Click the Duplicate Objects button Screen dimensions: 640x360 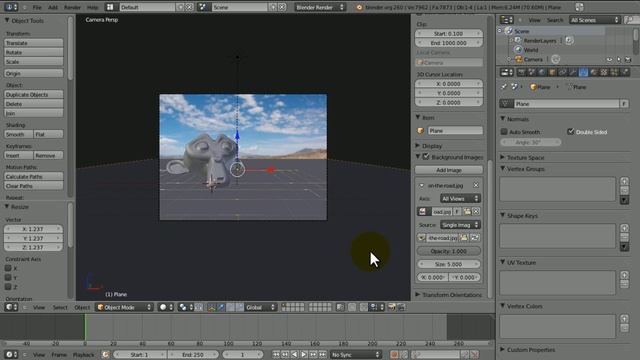point(34,94)
